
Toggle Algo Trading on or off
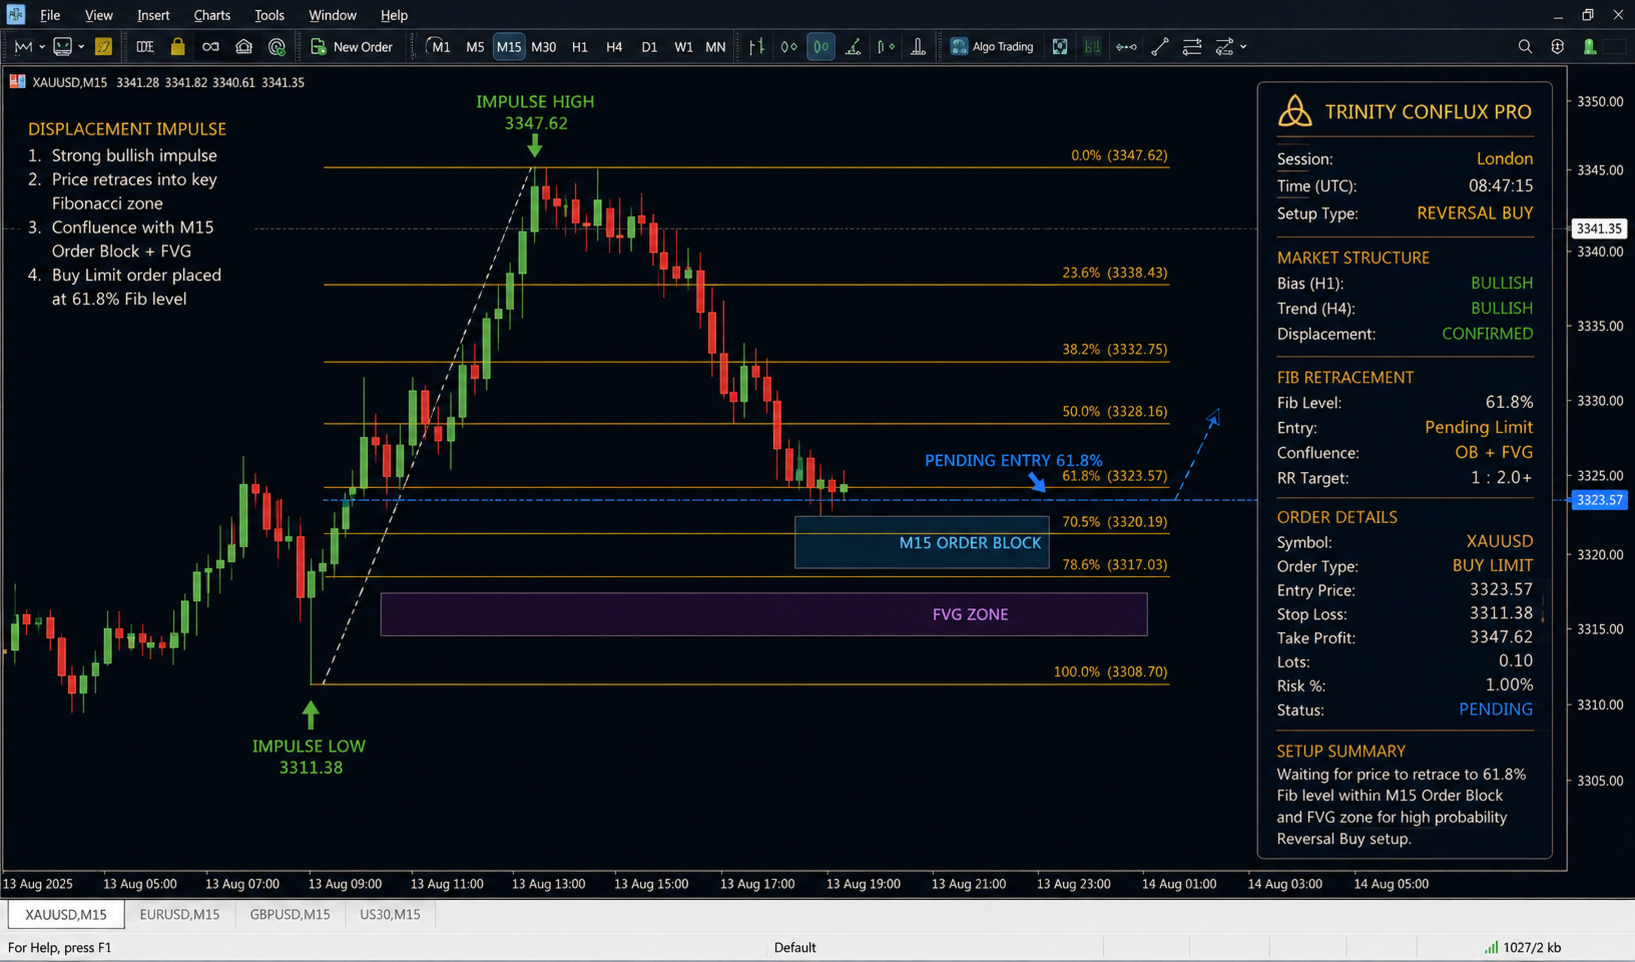(992, 47)
